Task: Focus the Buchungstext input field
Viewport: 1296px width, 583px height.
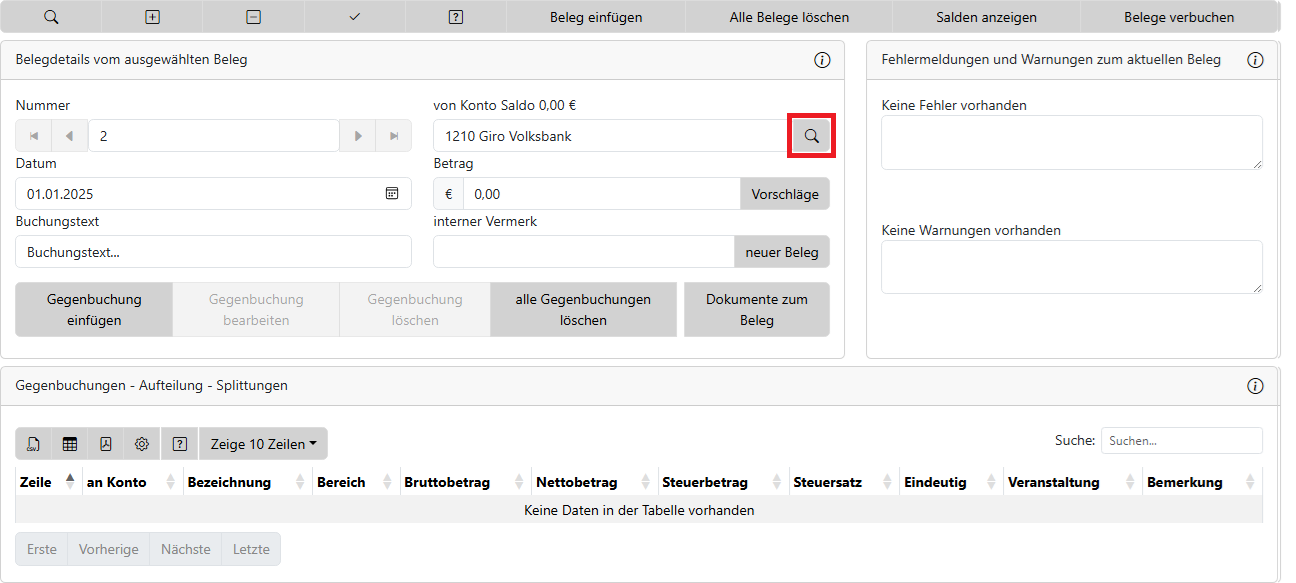Action: point(213,252)
